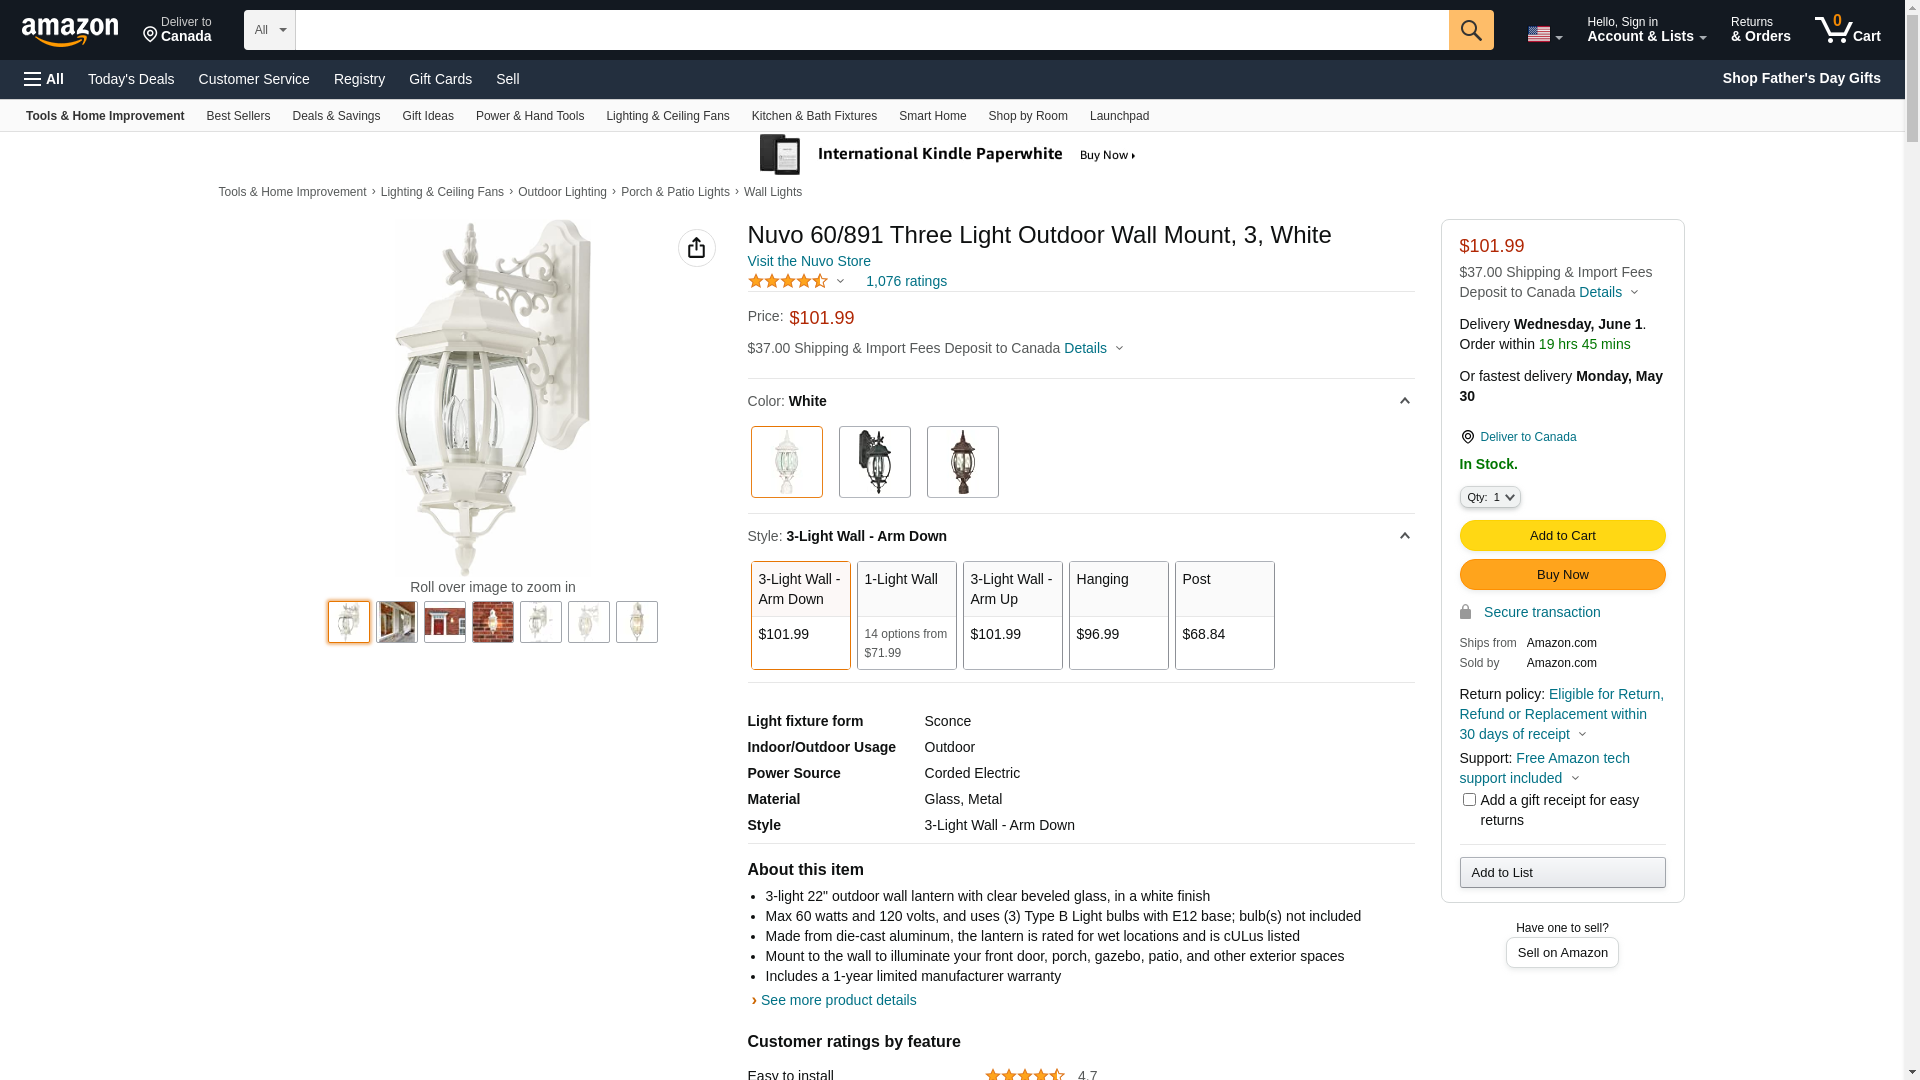Open the Lighting & Ceiling Fans tab
Viewport: 1920px width, 1080px height.
pyautogui.click(x=667, y=116)
